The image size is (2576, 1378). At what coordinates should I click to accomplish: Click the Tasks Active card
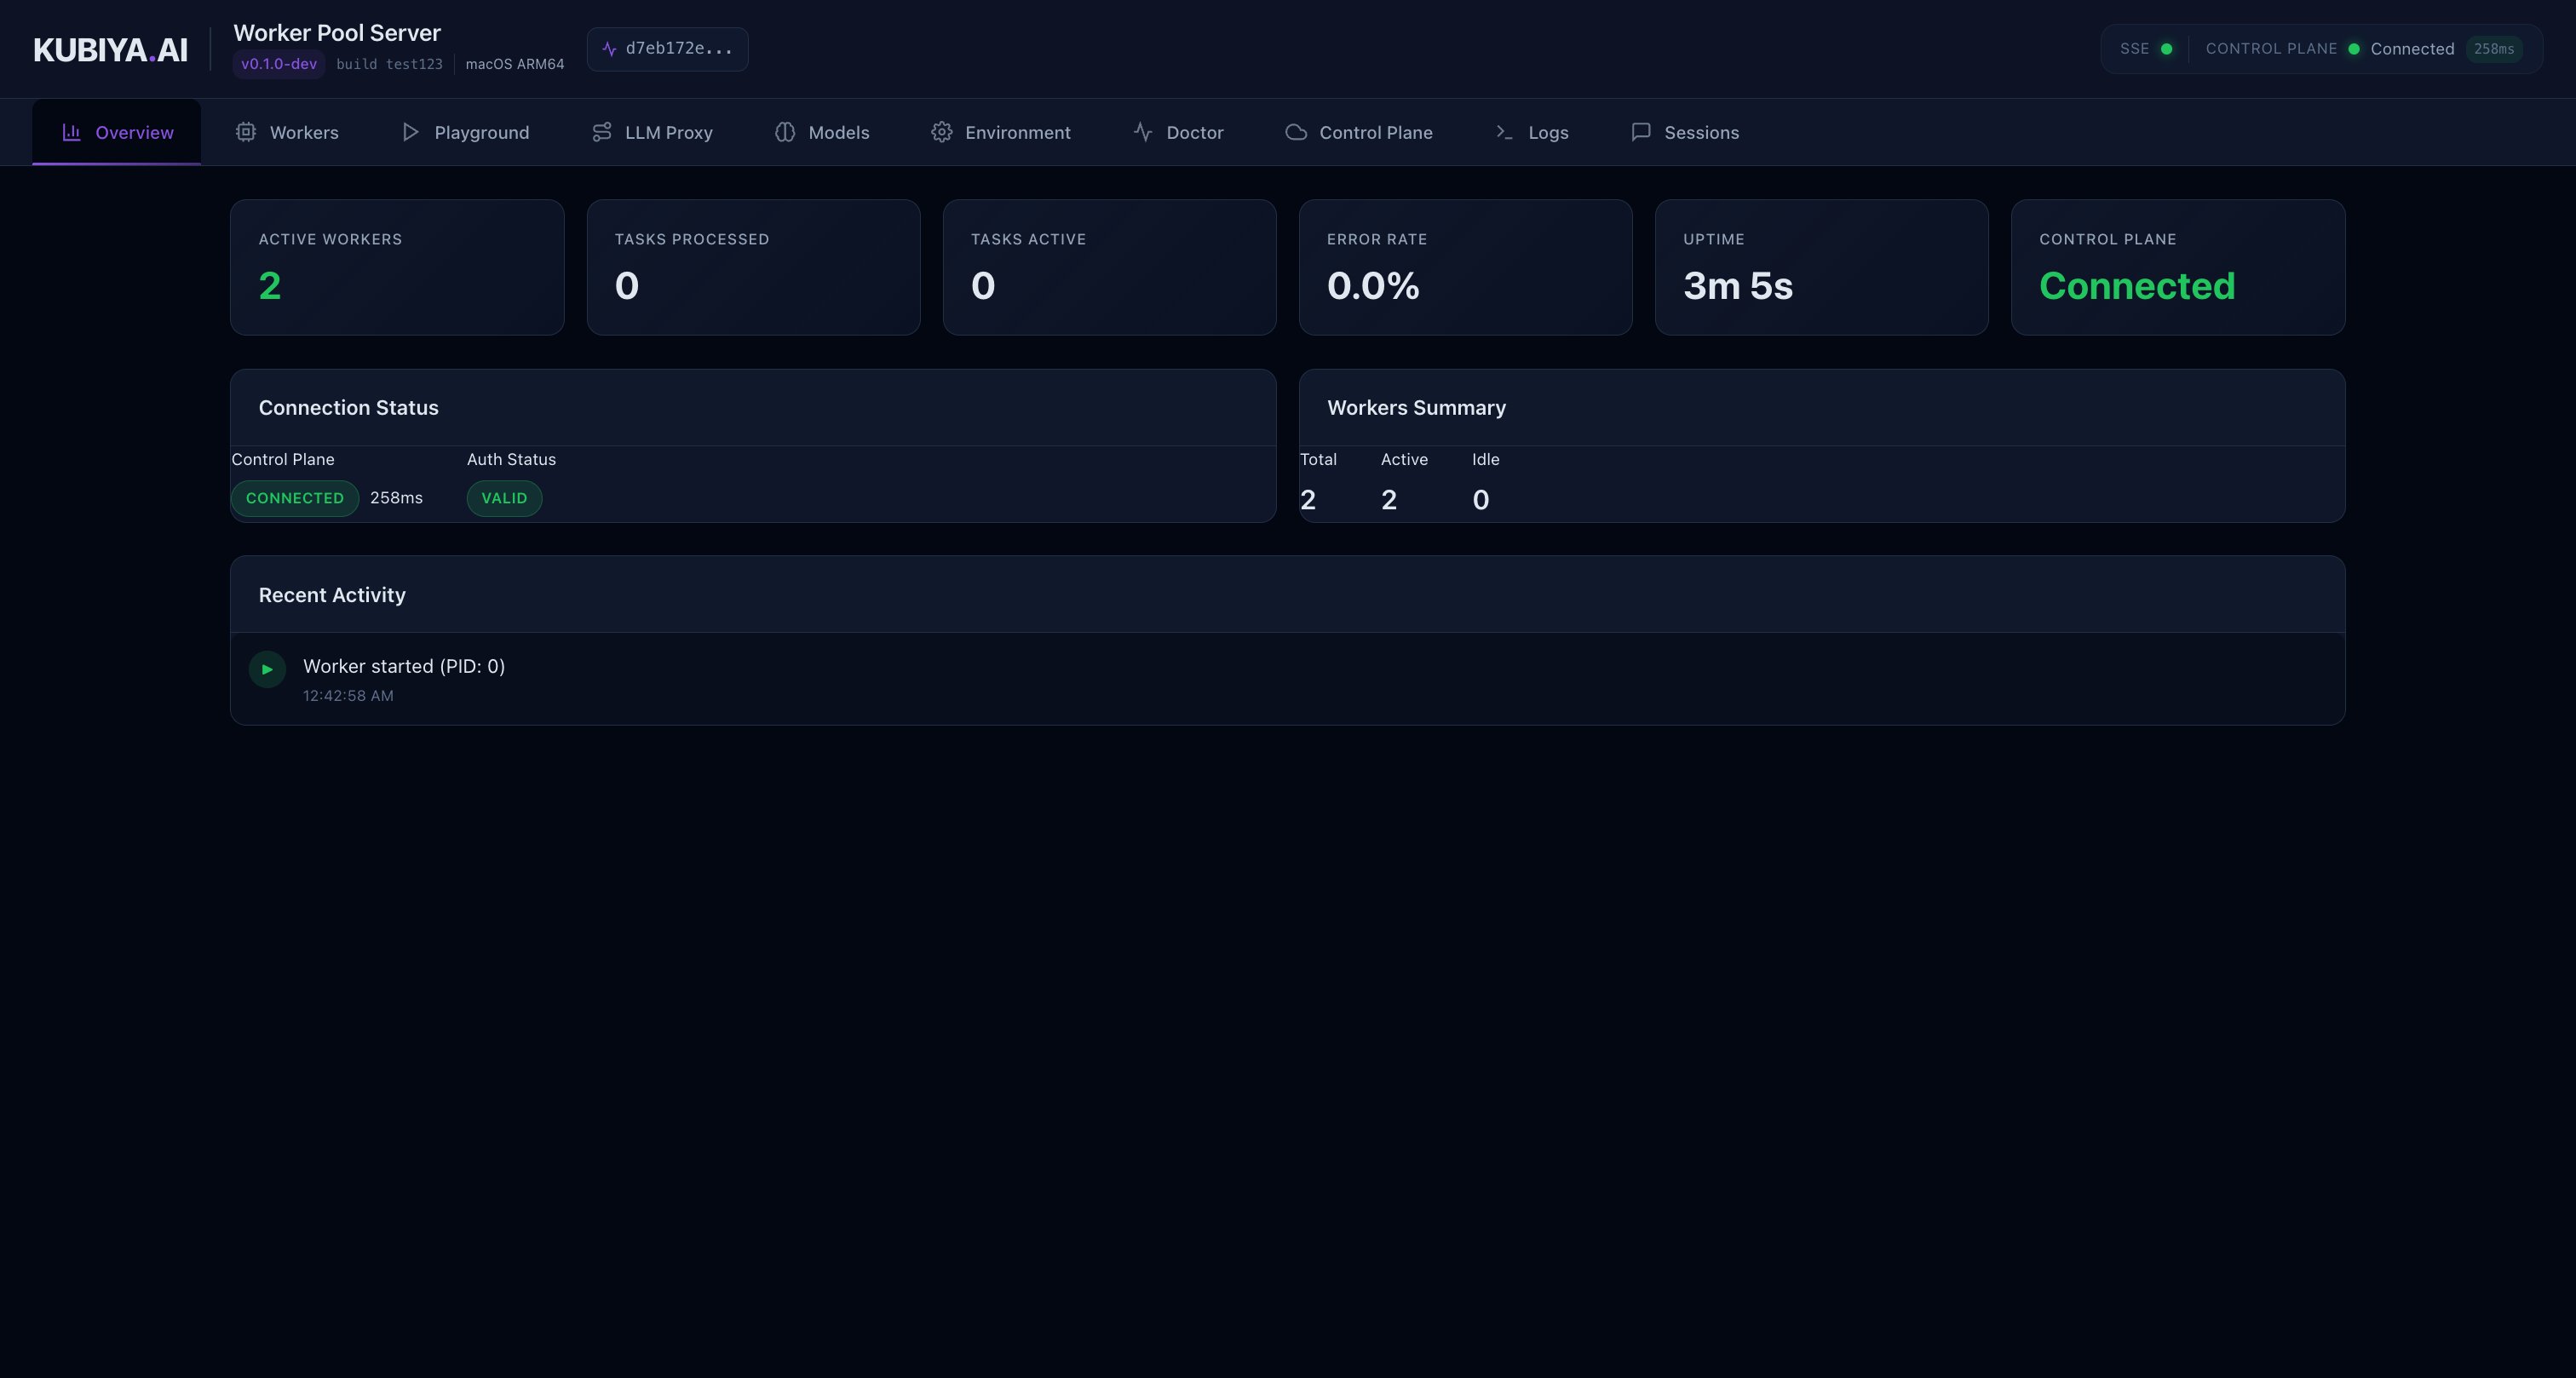pos(1109,267)
